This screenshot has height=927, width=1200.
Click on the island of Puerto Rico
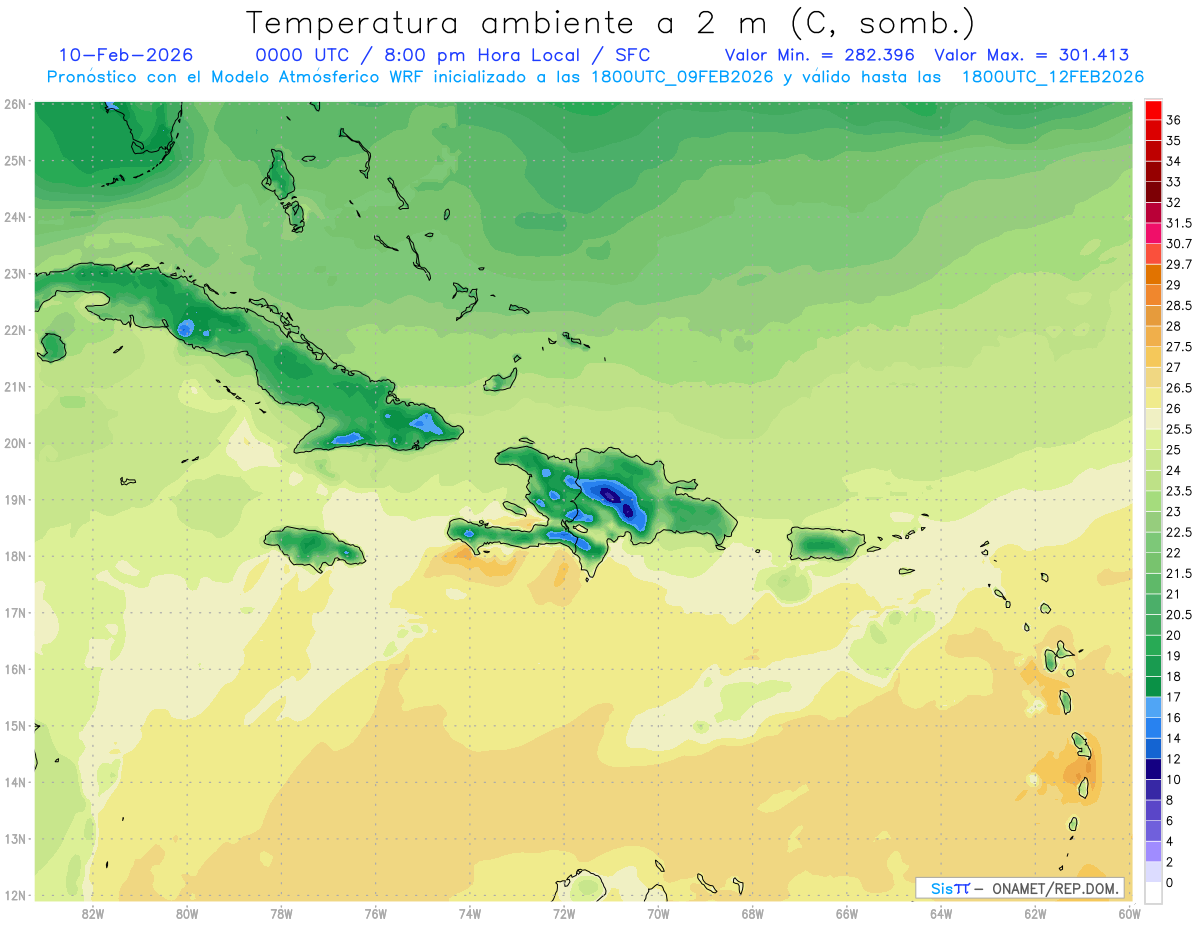825,543
